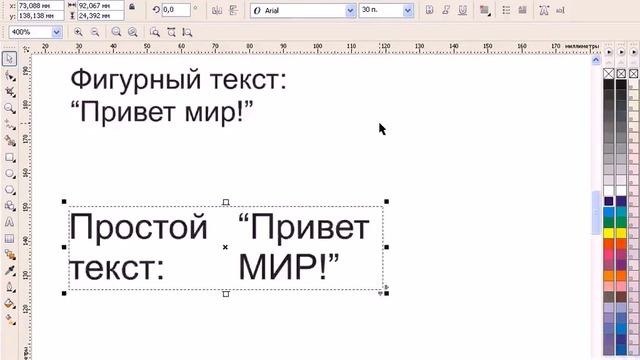Open the font size dropdown
Image resolution: width=640 pixels, height=360 pixels.
(x=408, y=11)
